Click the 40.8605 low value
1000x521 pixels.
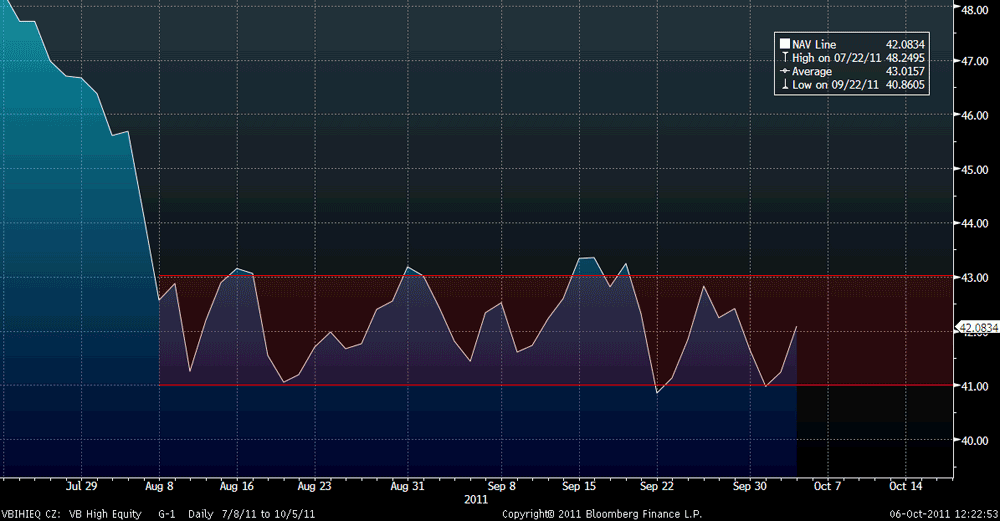coord(905,85)
